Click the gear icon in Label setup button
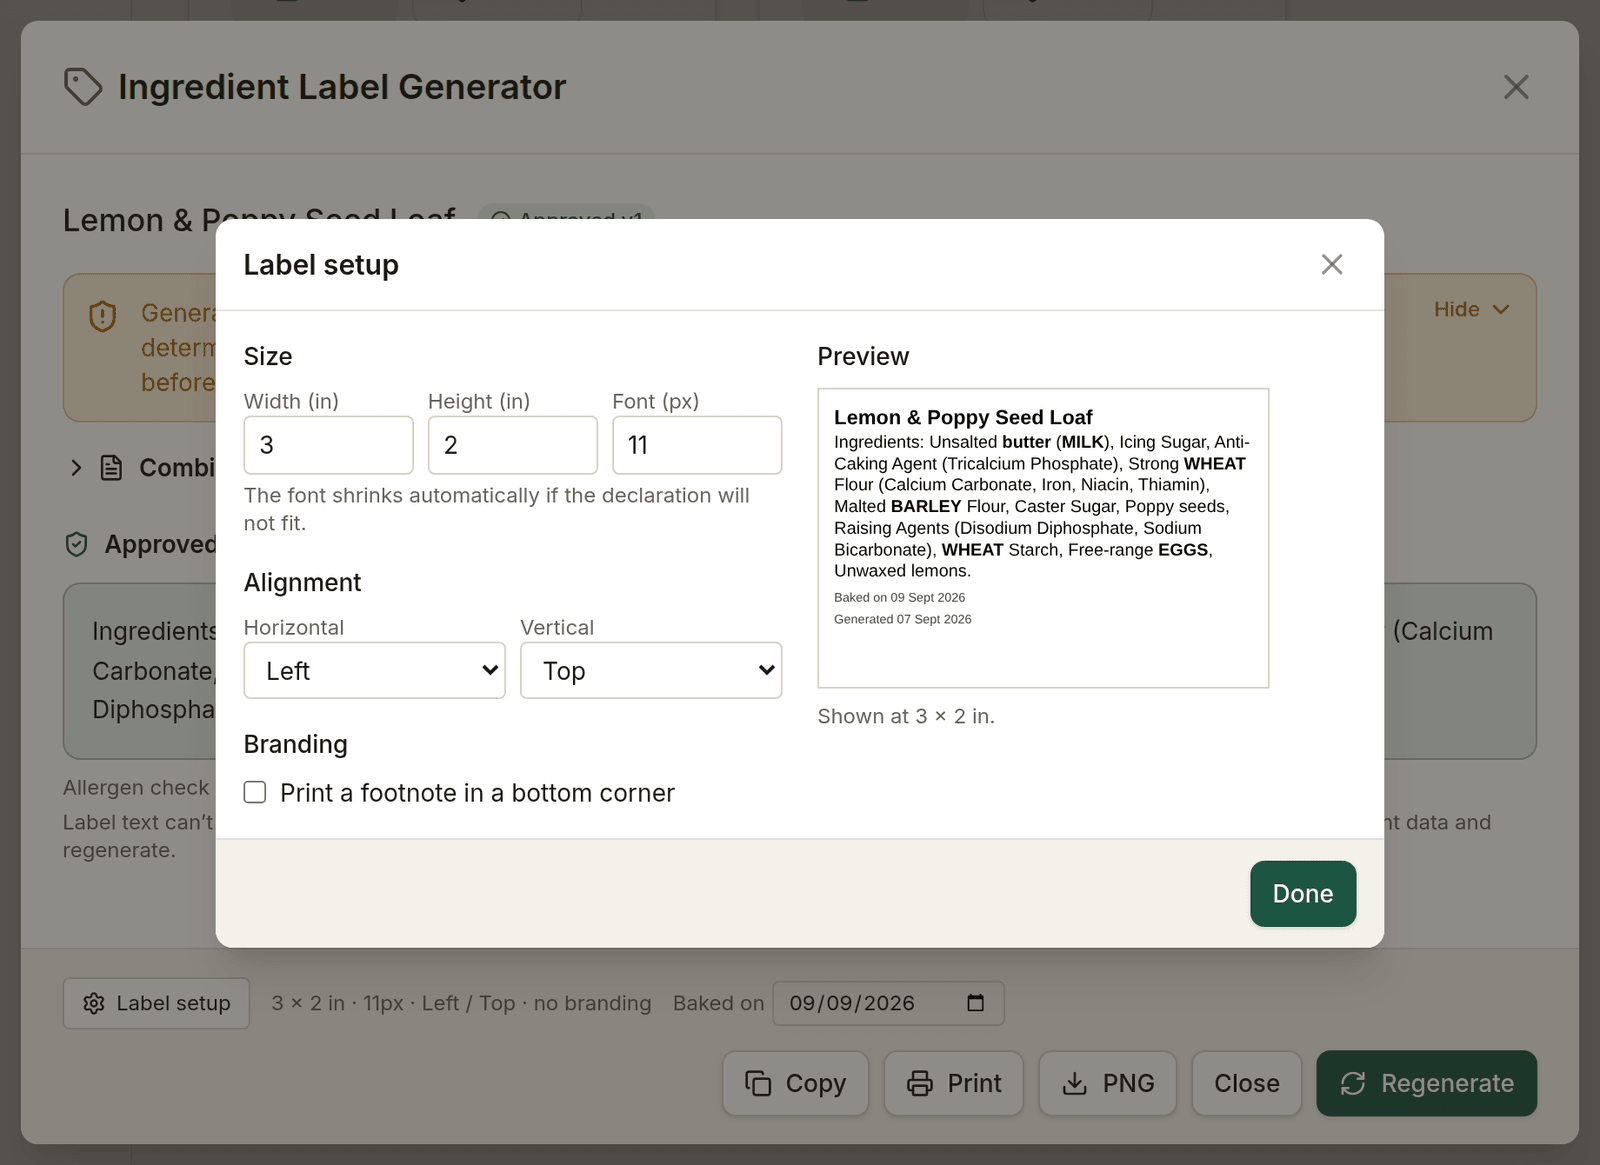 [94, 1003]
